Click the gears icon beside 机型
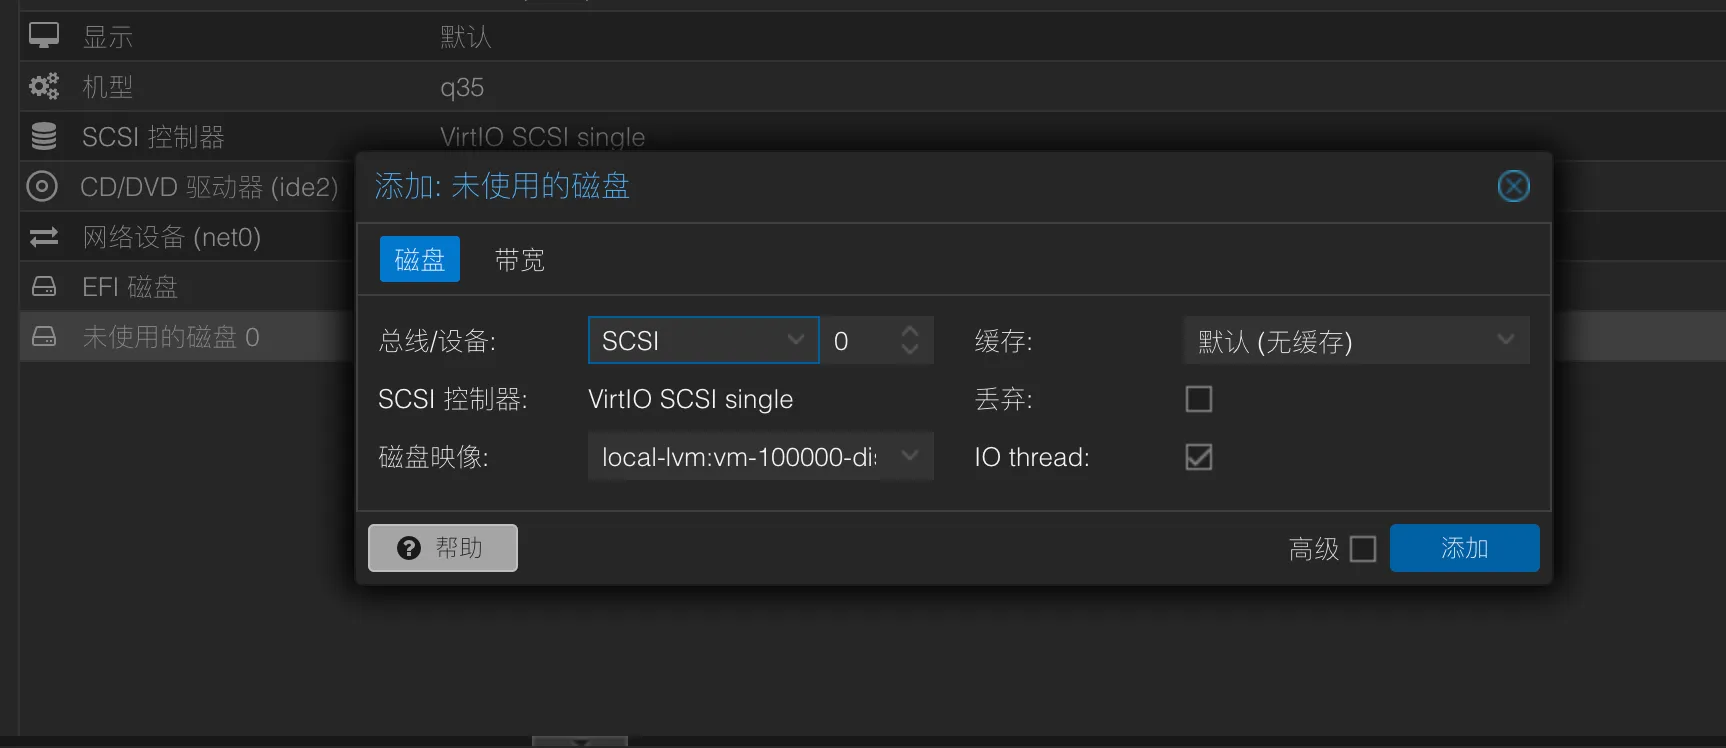The height and width of the screenshot is (748, 1726). 43,86
